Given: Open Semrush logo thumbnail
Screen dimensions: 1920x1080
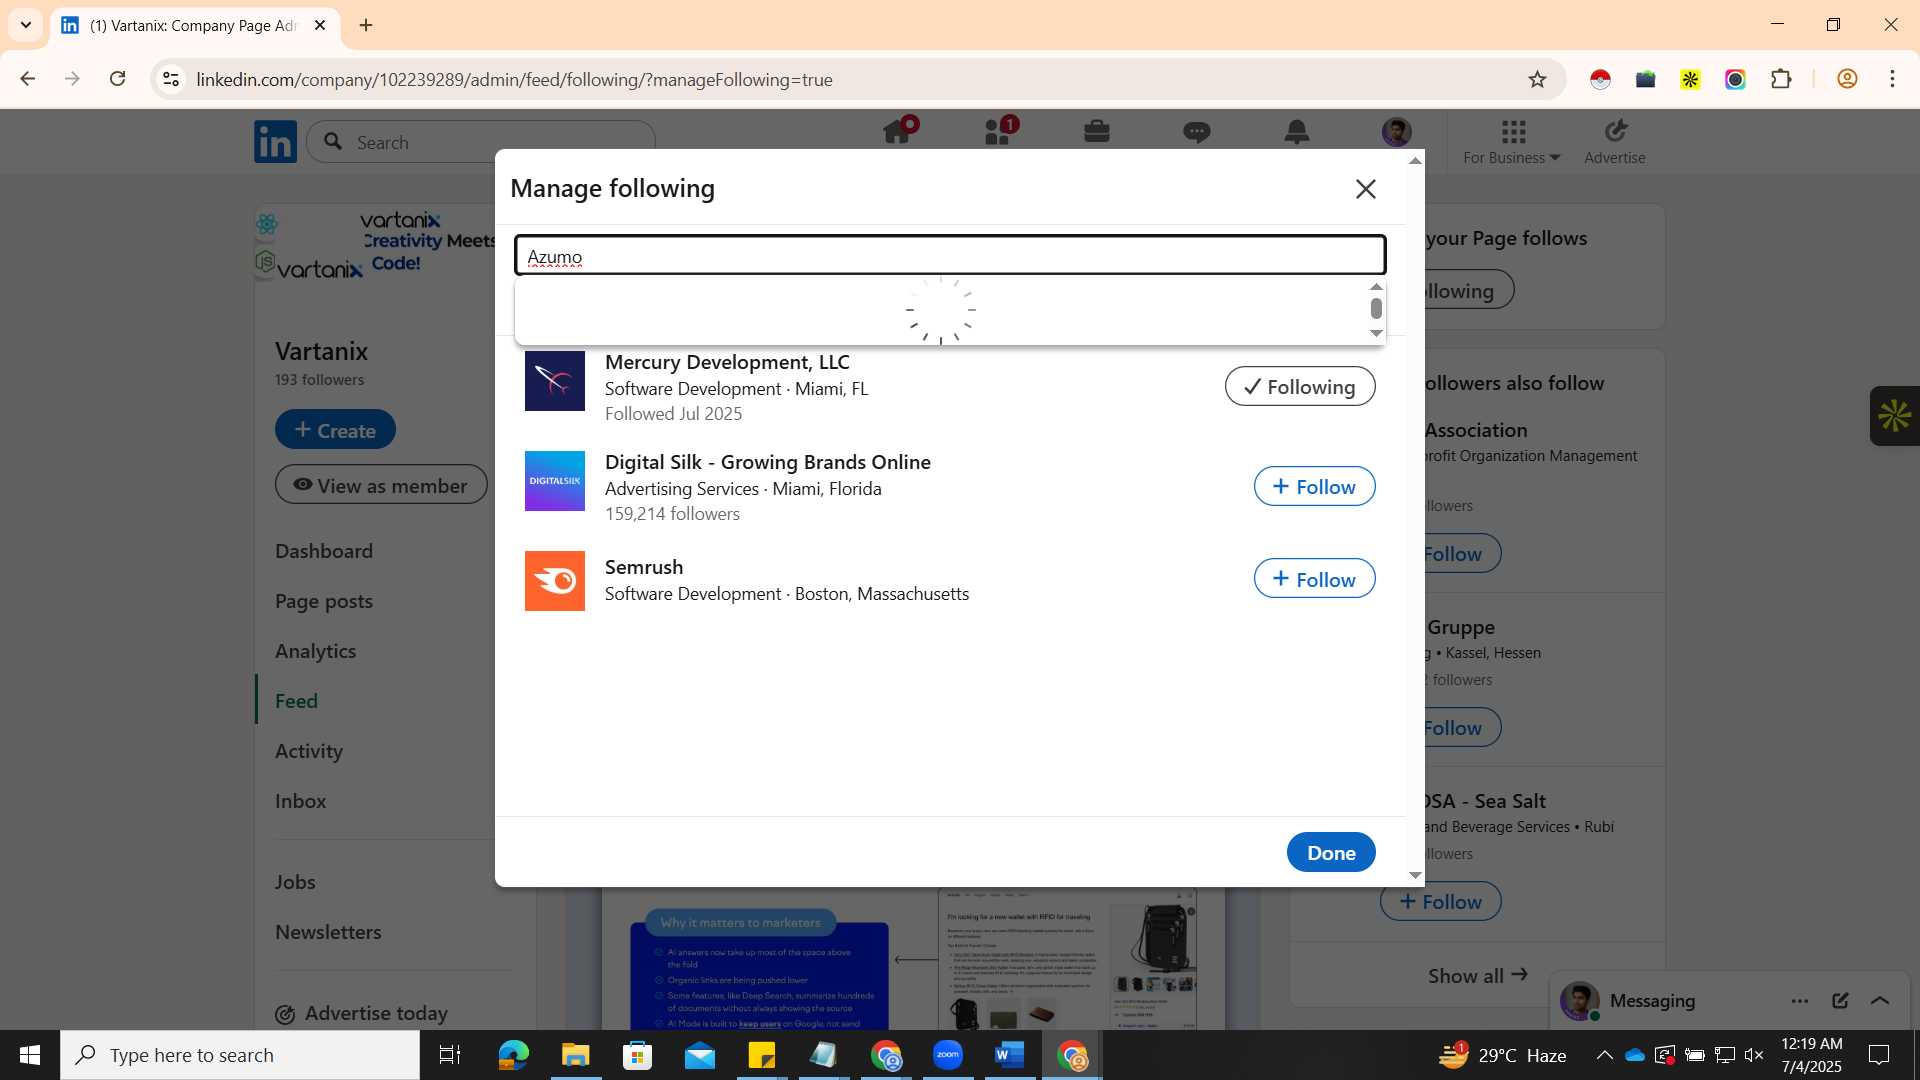Looking at the screenshot, I should [555, 581].
